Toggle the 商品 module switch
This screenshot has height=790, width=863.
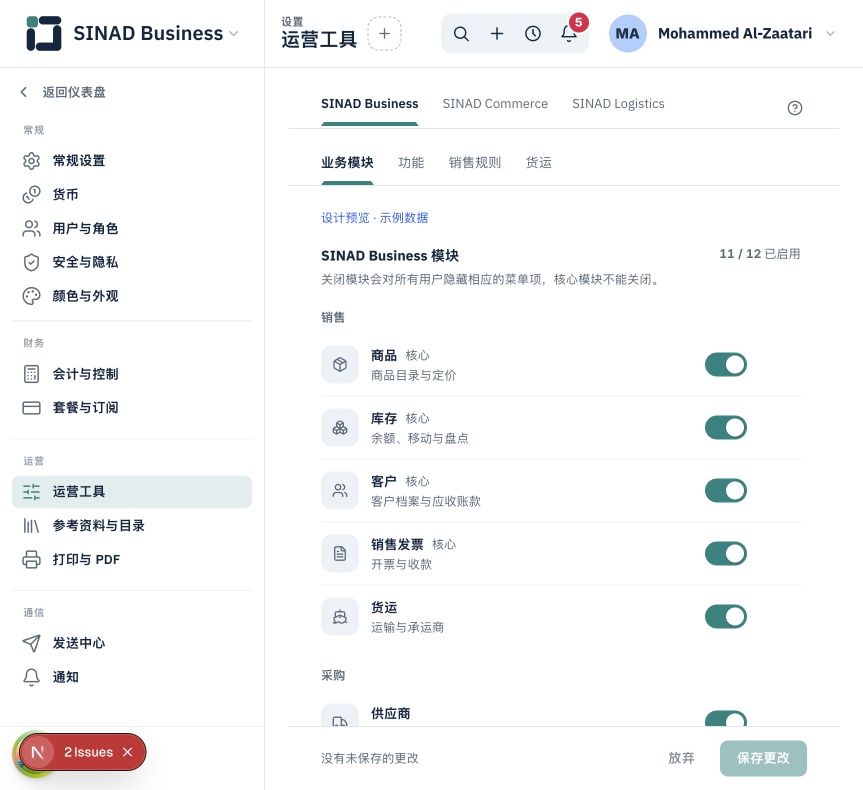pos(725,364)
